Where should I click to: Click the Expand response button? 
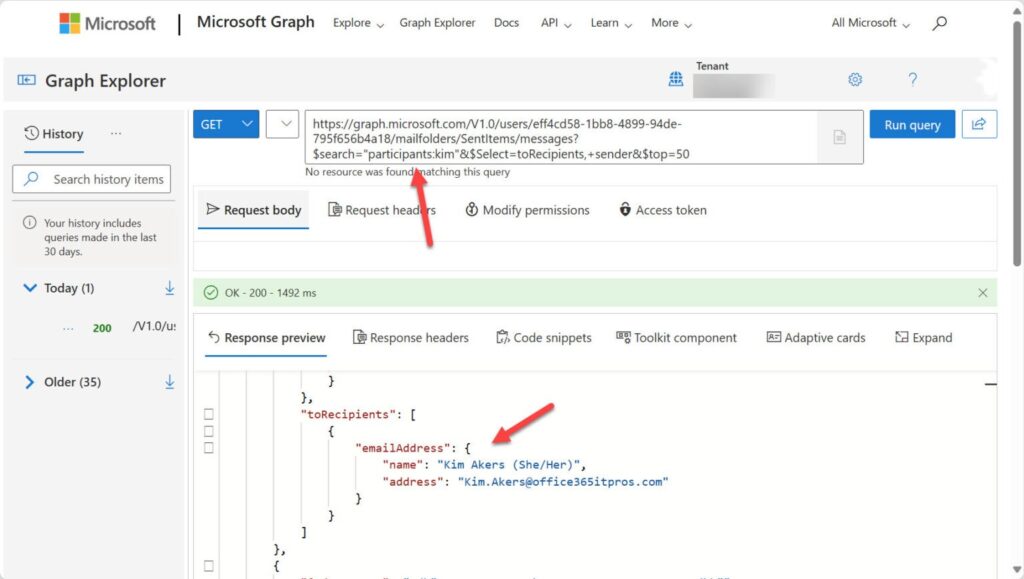point(923,338)
